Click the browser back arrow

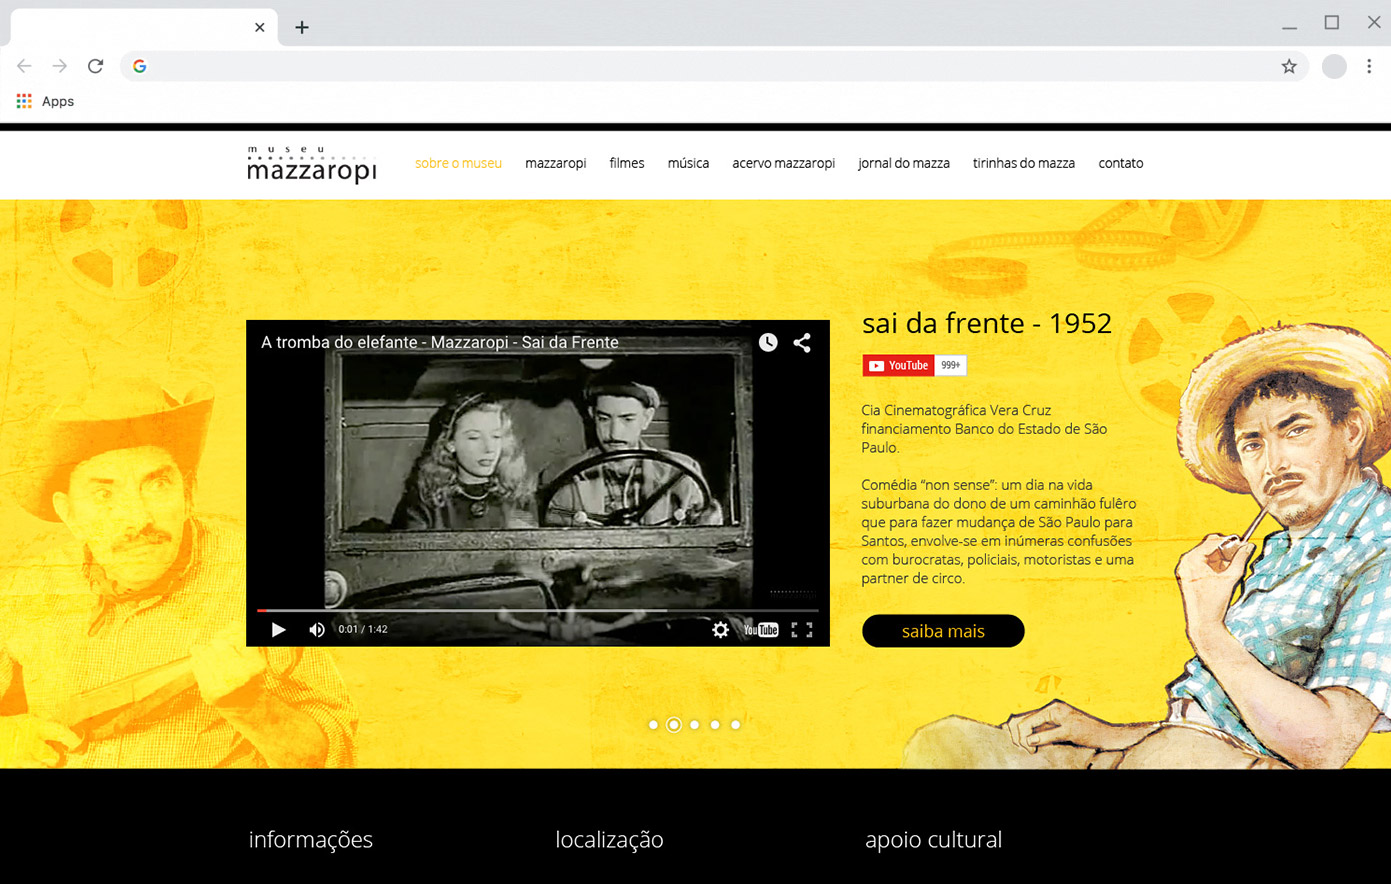(24, 66)
